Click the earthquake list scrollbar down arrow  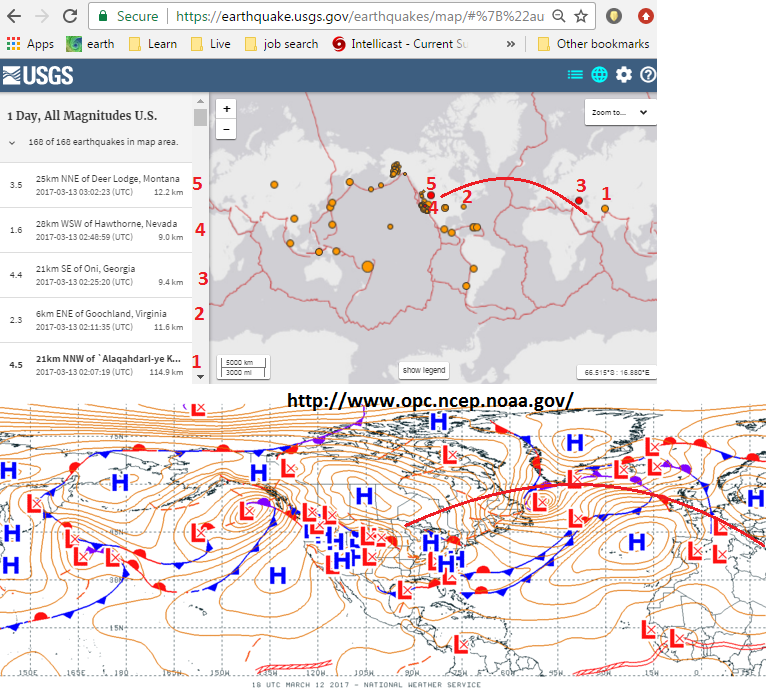(200, 377)
